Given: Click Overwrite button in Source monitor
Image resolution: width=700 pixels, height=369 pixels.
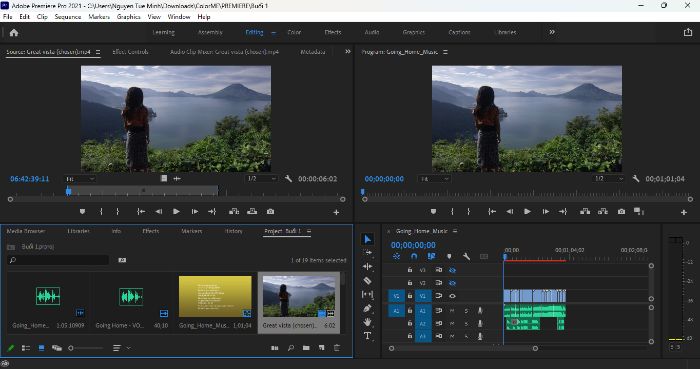Looking at the screenshot, I should [x=252, y=211].
